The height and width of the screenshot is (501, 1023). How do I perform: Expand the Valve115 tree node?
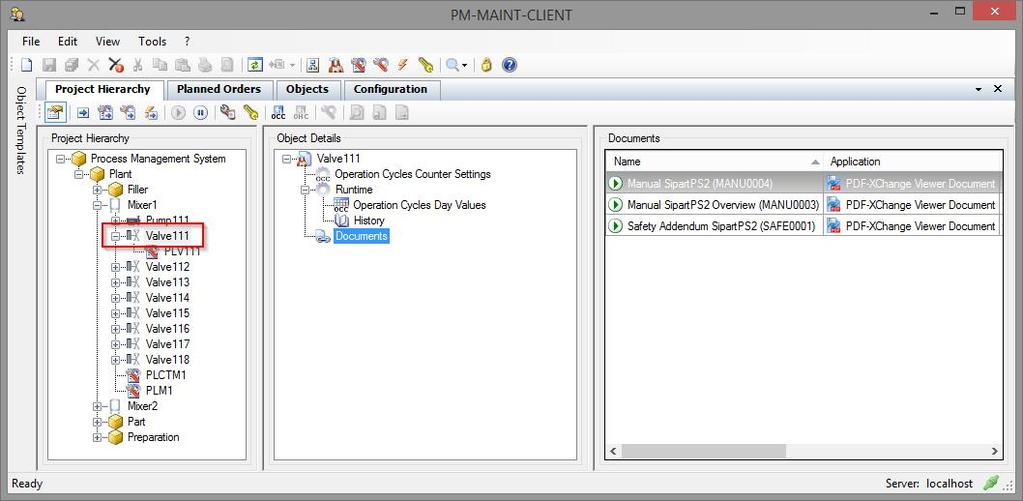116,313
